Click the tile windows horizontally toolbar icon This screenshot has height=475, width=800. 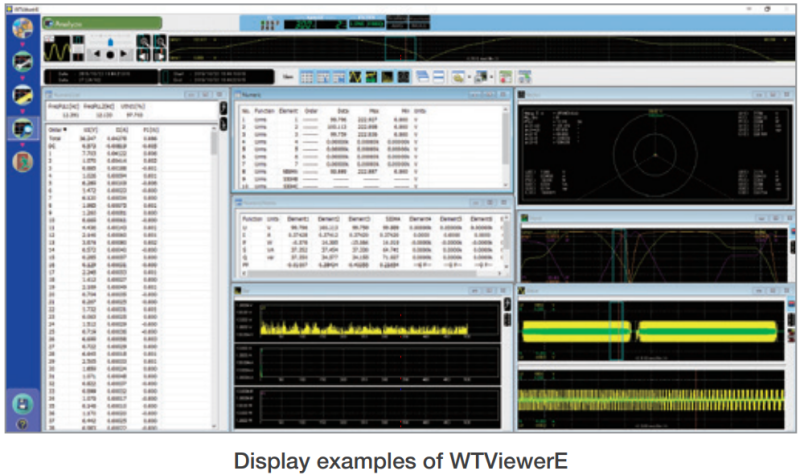[438, 77]
